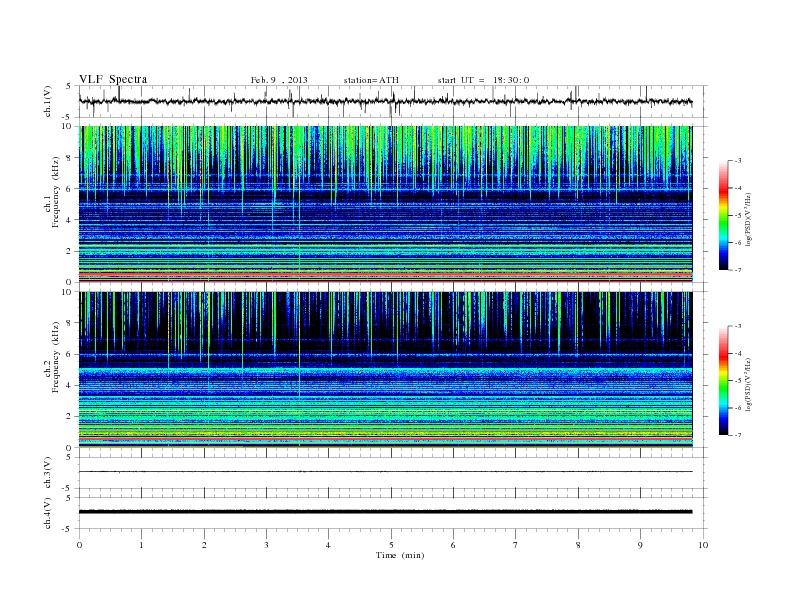
Task: Click time axis tick label "3"
Action: [266, 545]
